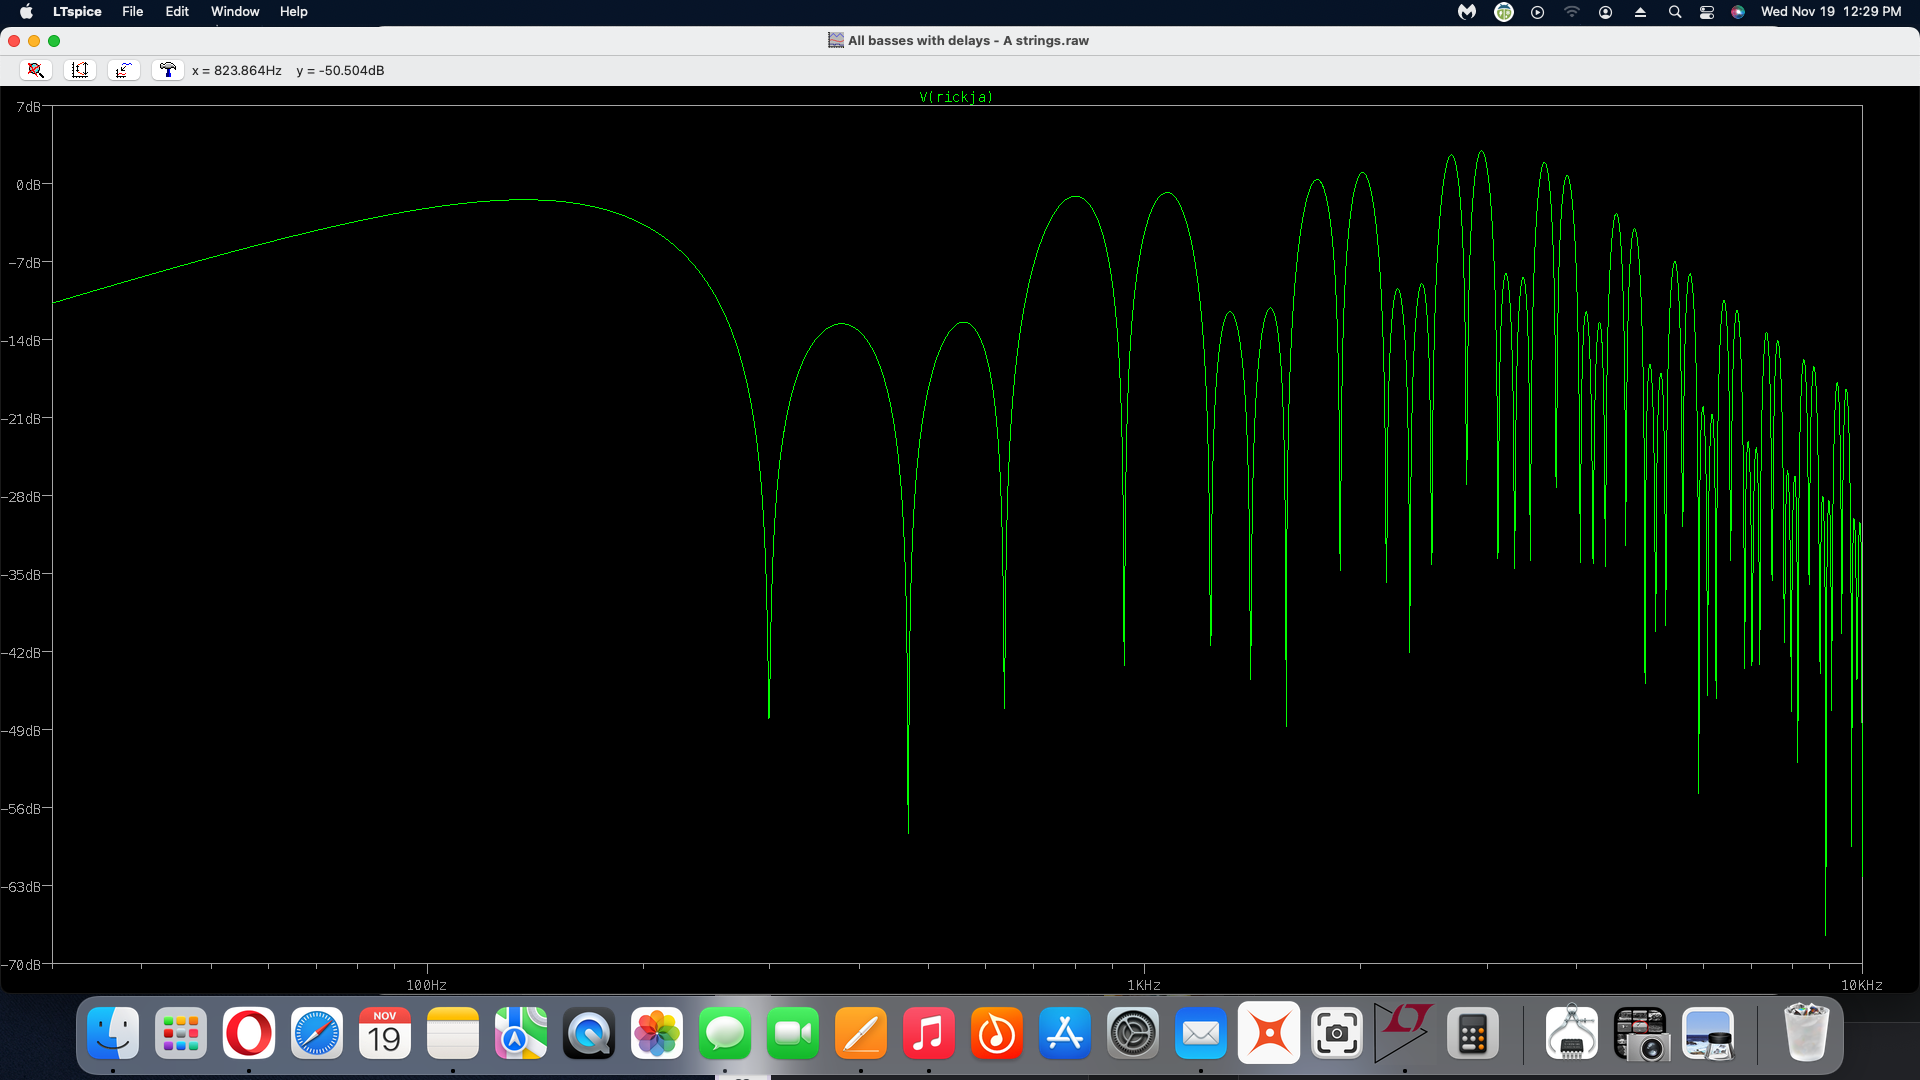Click the date and time in menu bar
This screenshot has width=1920, height=1080.
1831,12
